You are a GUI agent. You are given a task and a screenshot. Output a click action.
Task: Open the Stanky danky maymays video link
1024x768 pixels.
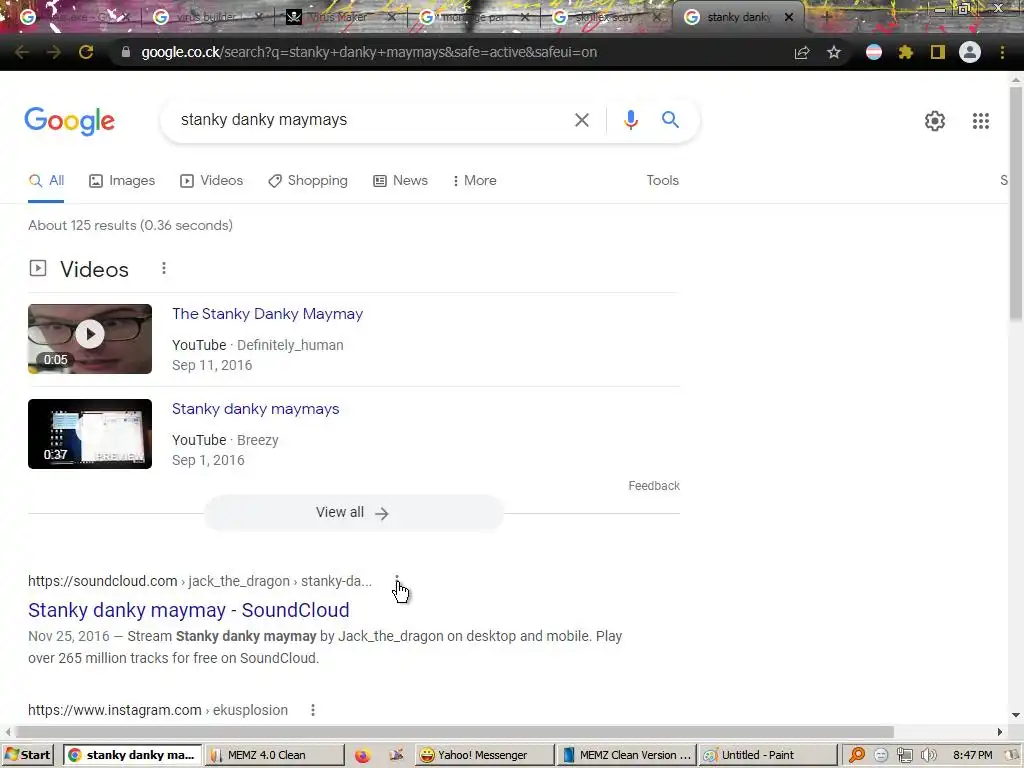(255, 409)
